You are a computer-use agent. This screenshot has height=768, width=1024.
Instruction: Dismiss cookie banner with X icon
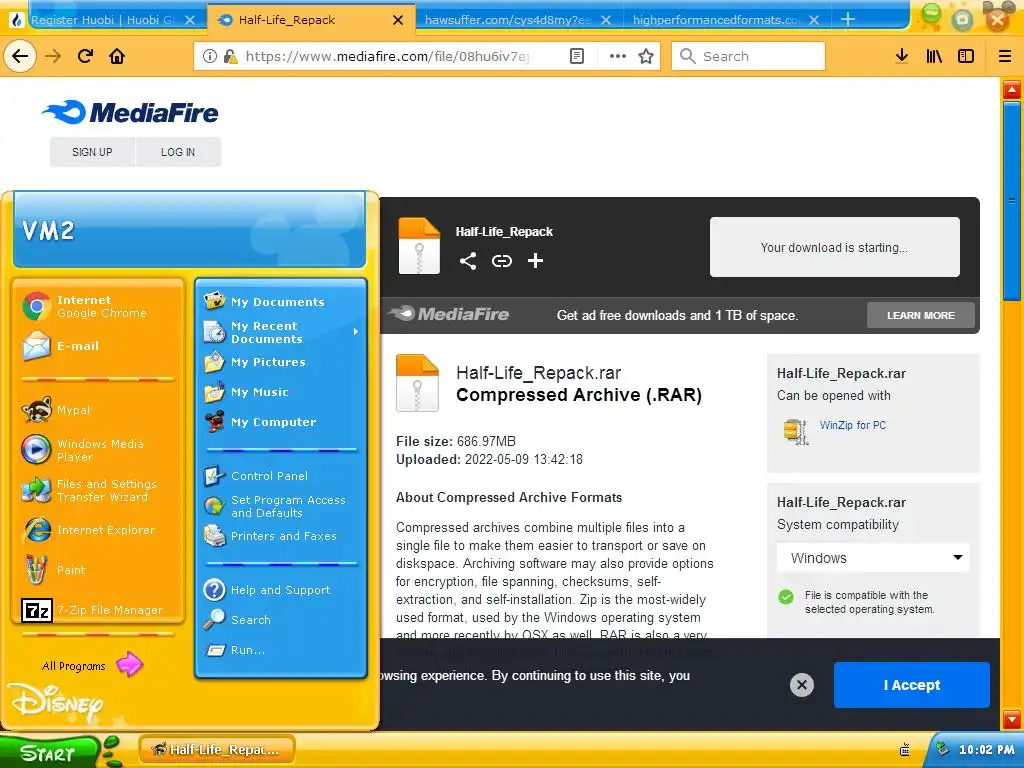pyautogui.click(x=802, y=684)
